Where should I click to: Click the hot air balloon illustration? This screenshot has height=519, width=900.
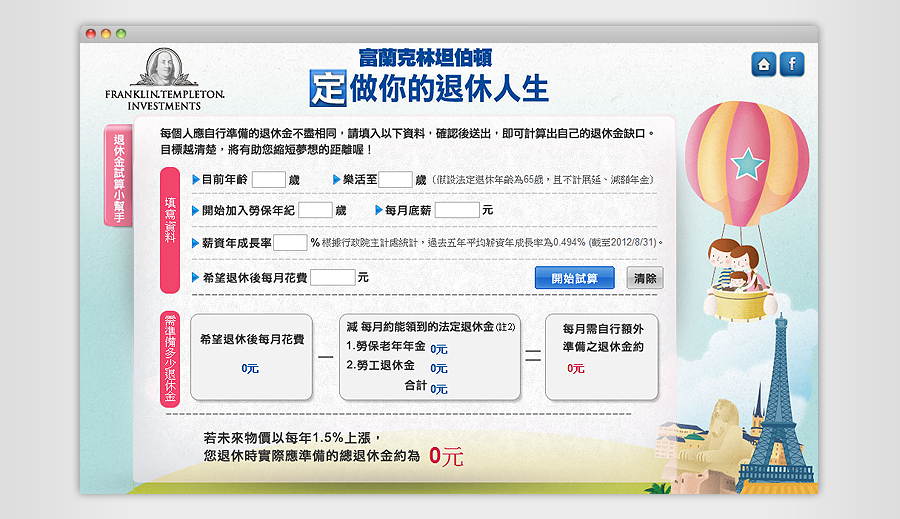tap(745, 211)
